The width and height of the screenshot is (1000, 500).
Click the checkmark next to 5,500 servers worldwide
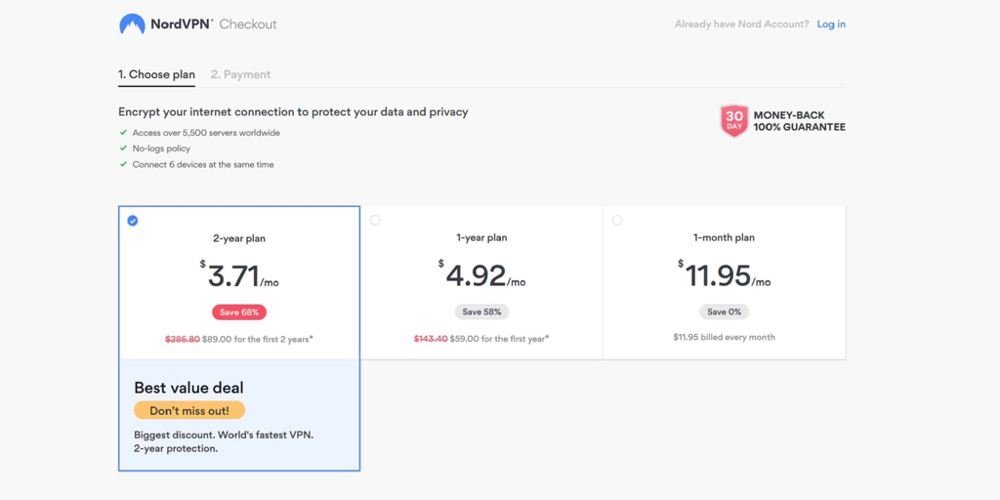[x=123, y=132]
